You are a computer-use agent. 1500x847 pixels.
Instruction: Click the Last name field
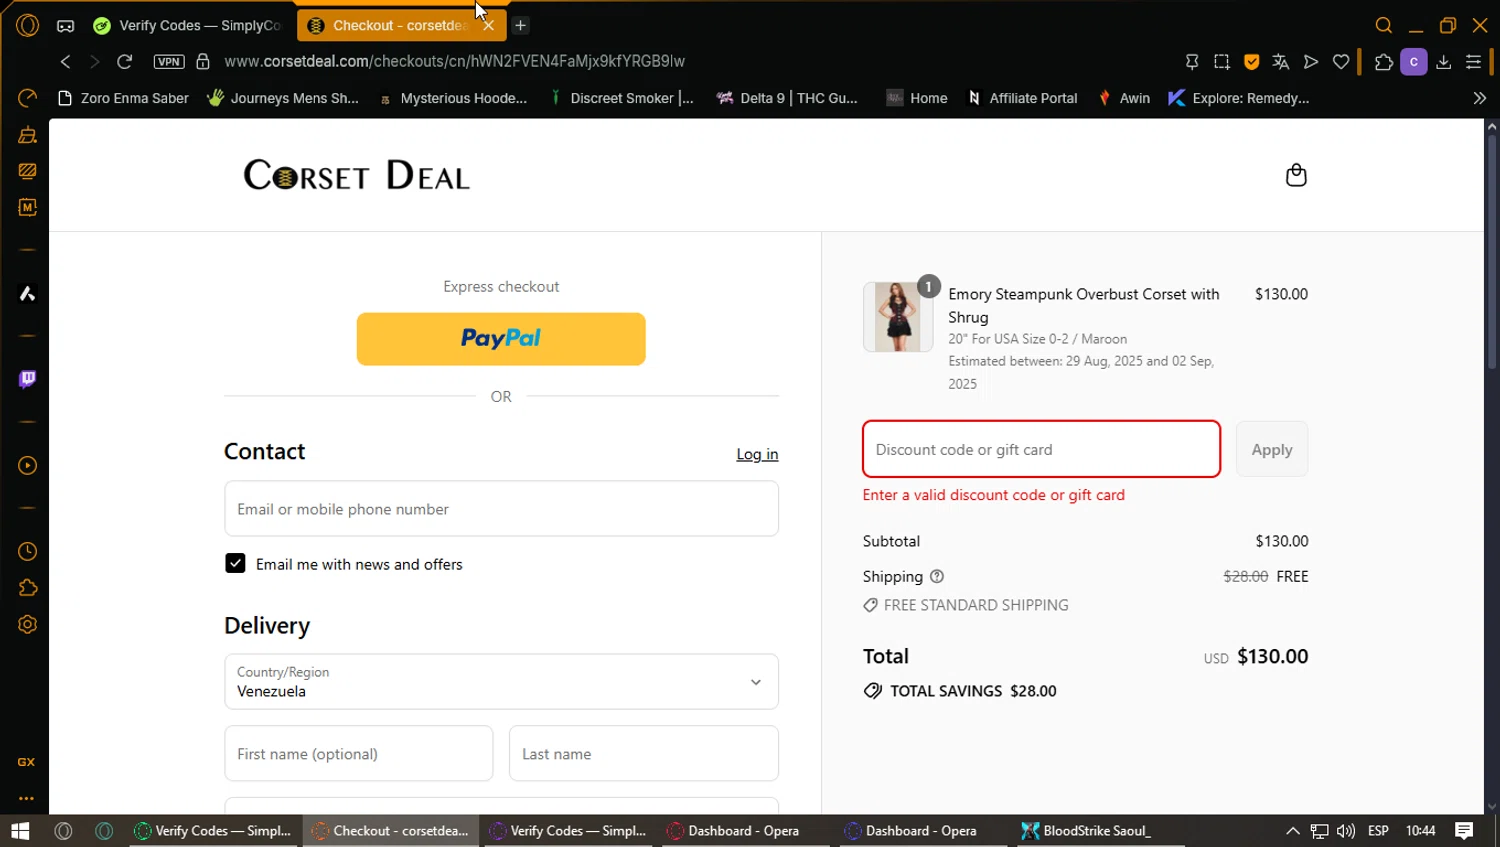coord(644,753)
